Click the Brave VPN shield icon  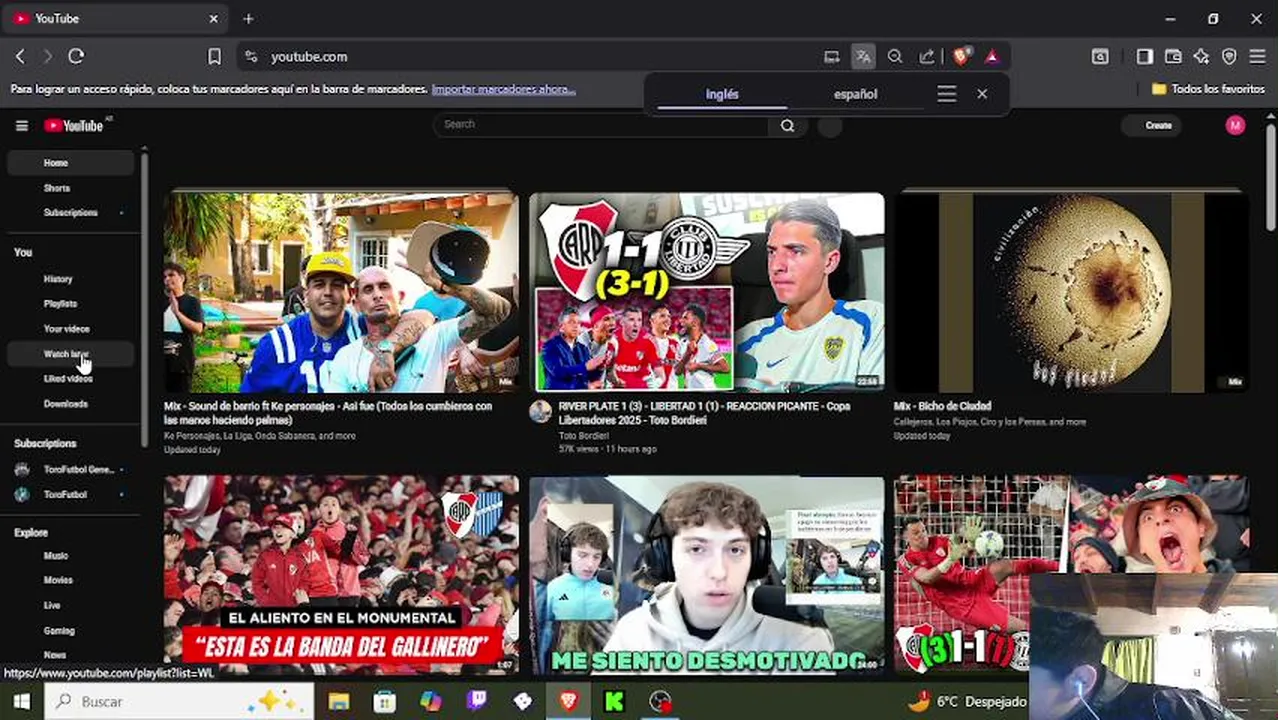pos(1229,57)
